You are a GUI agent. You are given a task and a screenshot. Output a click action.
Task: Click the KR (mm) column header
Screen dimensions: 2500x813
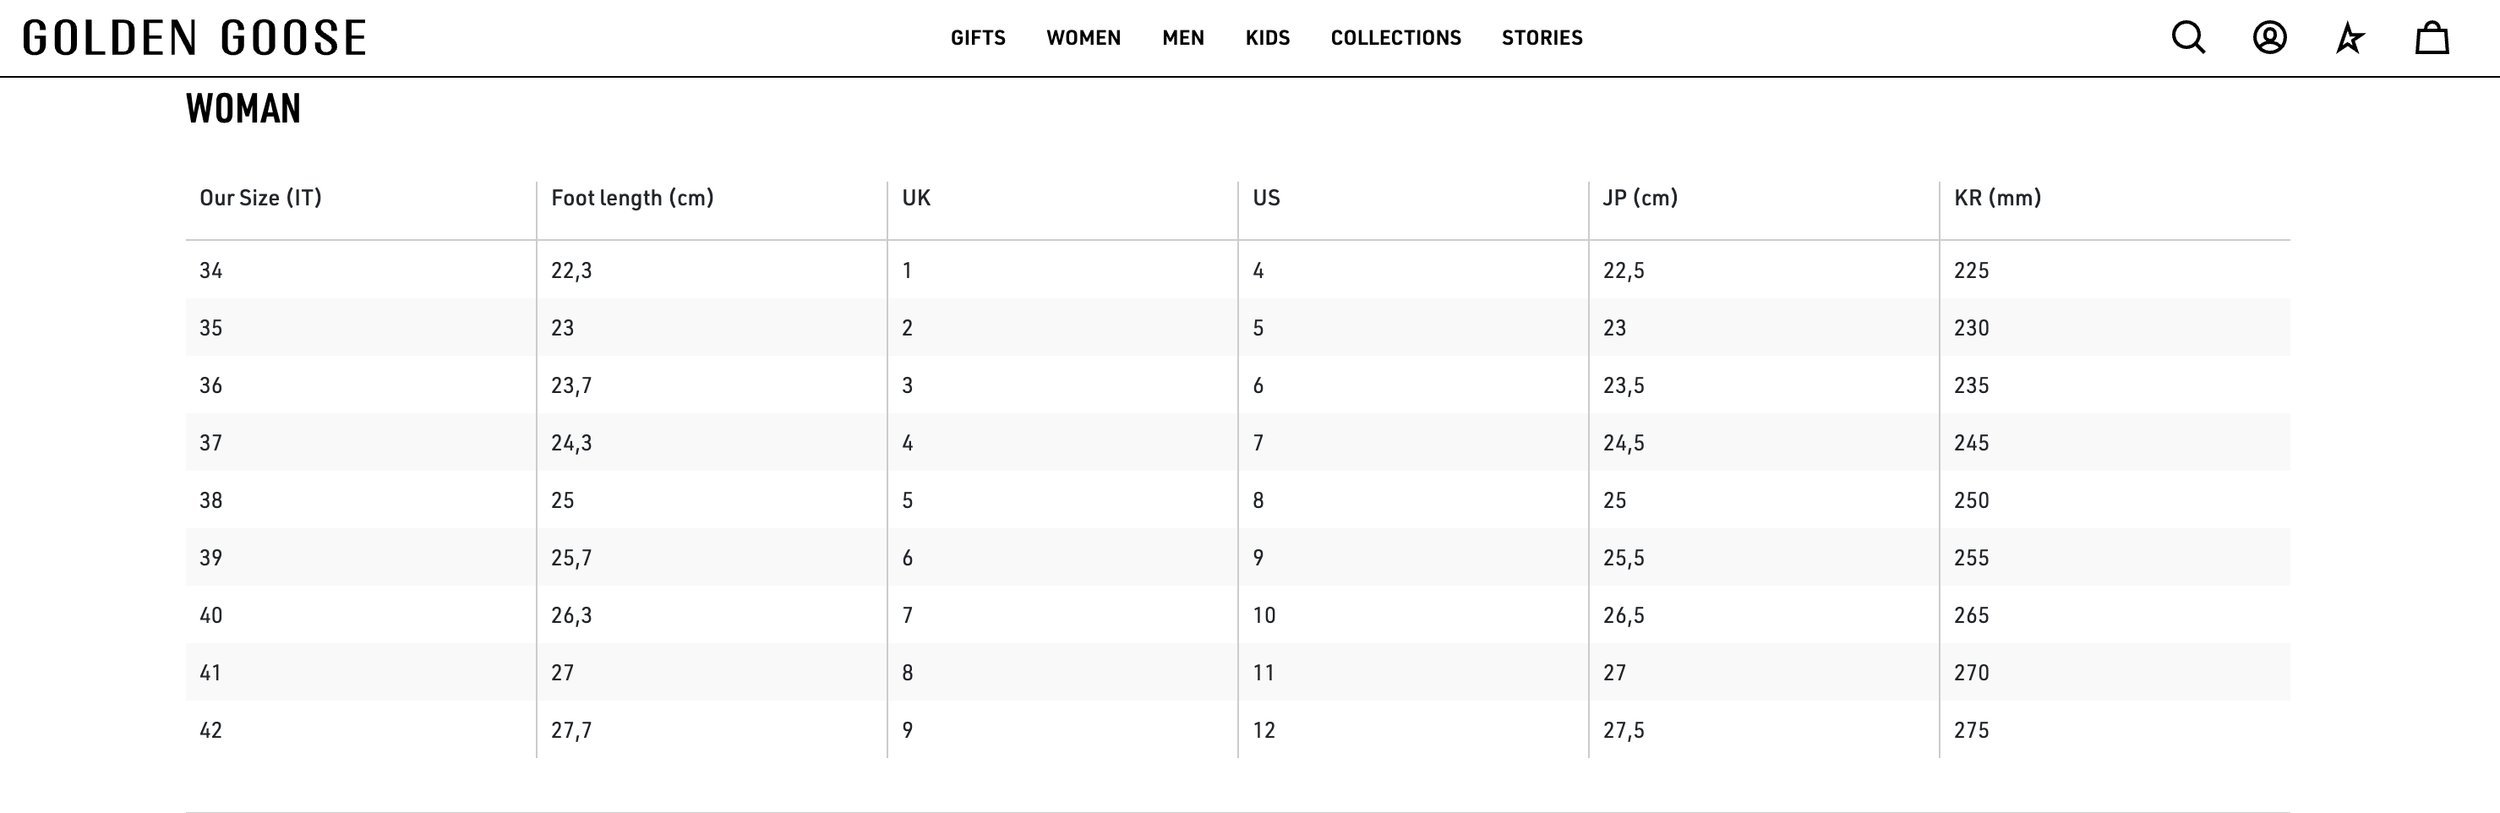pyautogui.click(x=1997, y=198)
